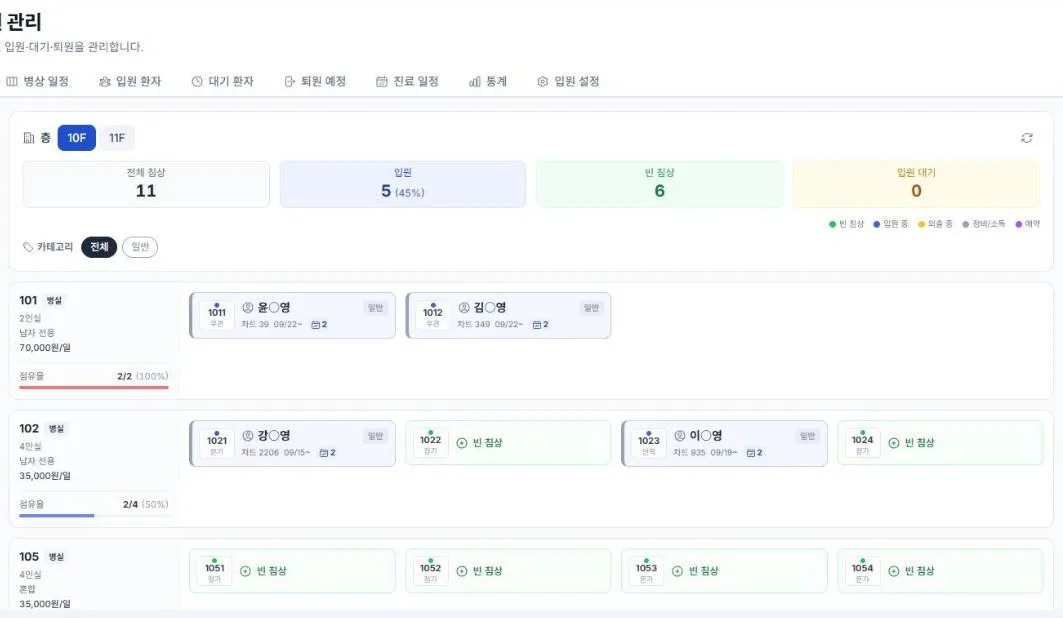1063x618 pixels.
Task: Click the building icon next to 층
Action: click(x=28, y=138)
